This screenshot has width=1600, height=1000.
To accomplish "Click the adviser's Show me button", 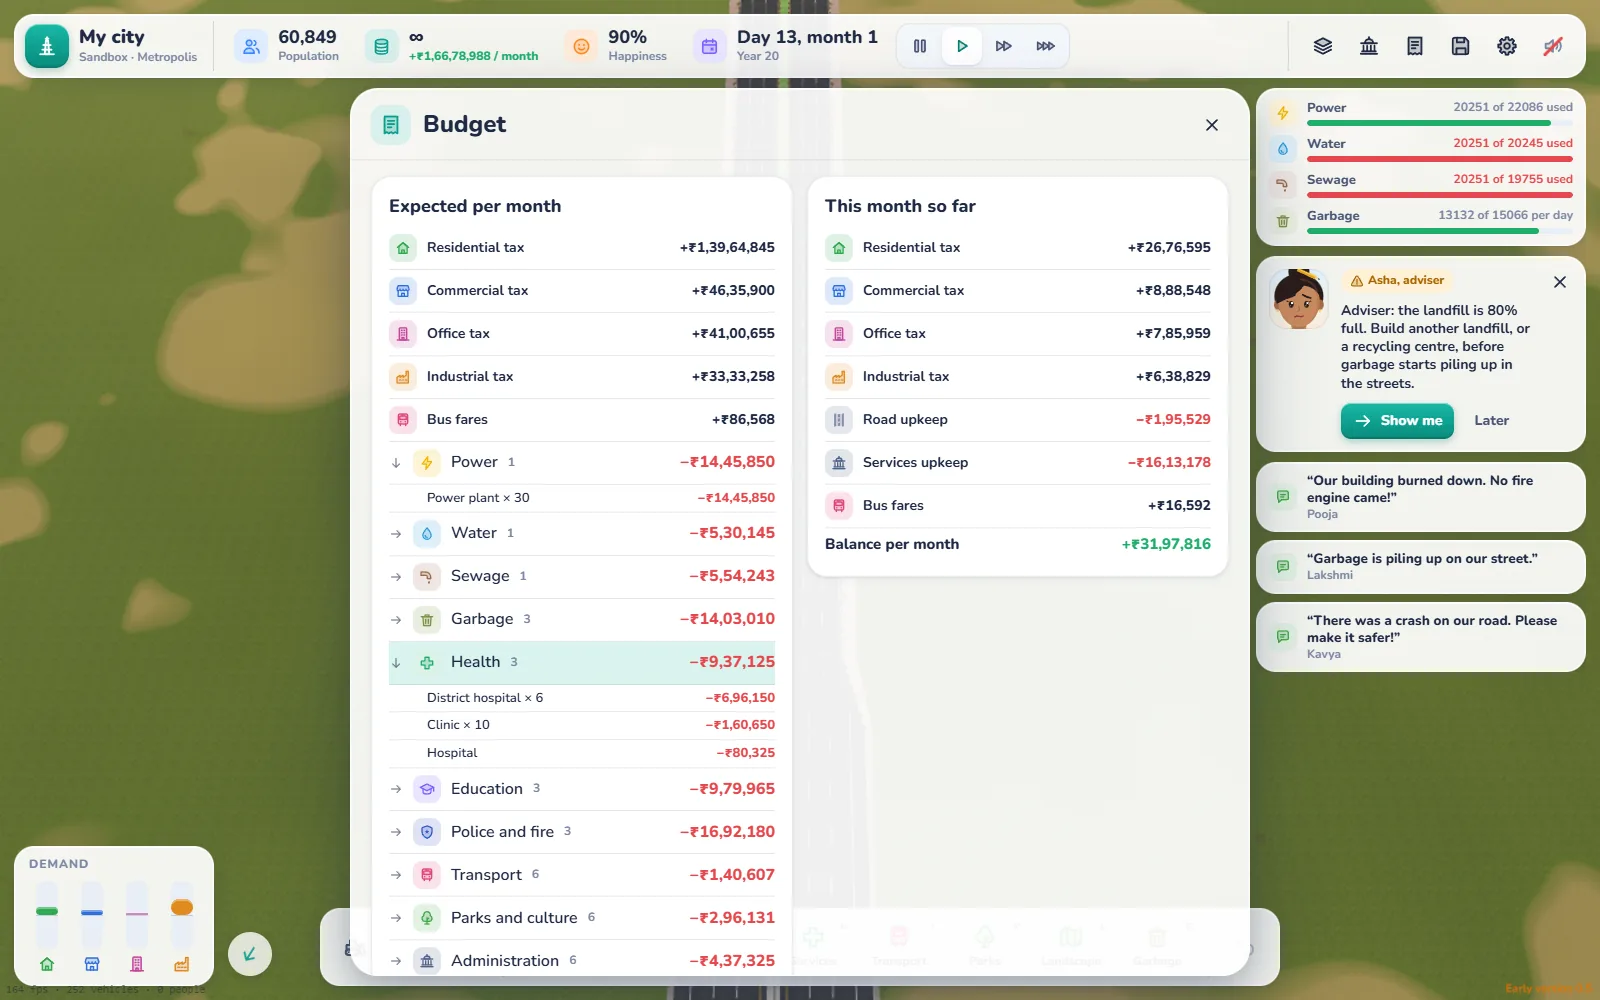I will (x=1397, y=421).
